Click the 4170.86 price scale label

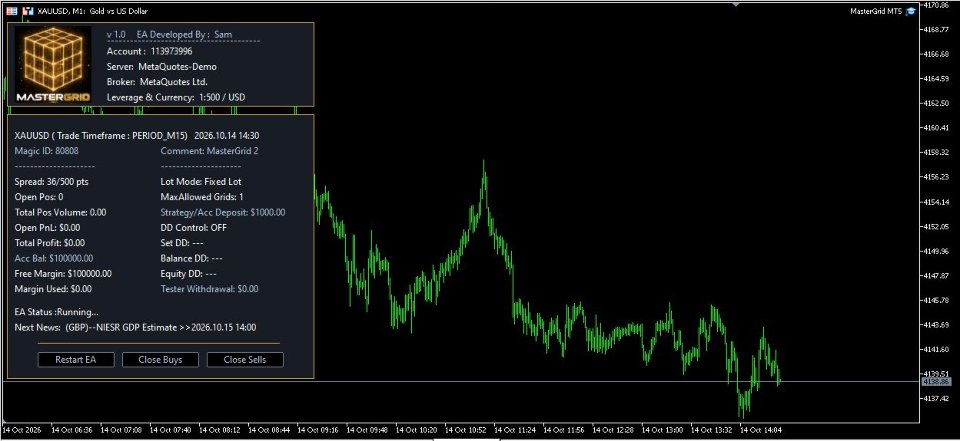936,5
